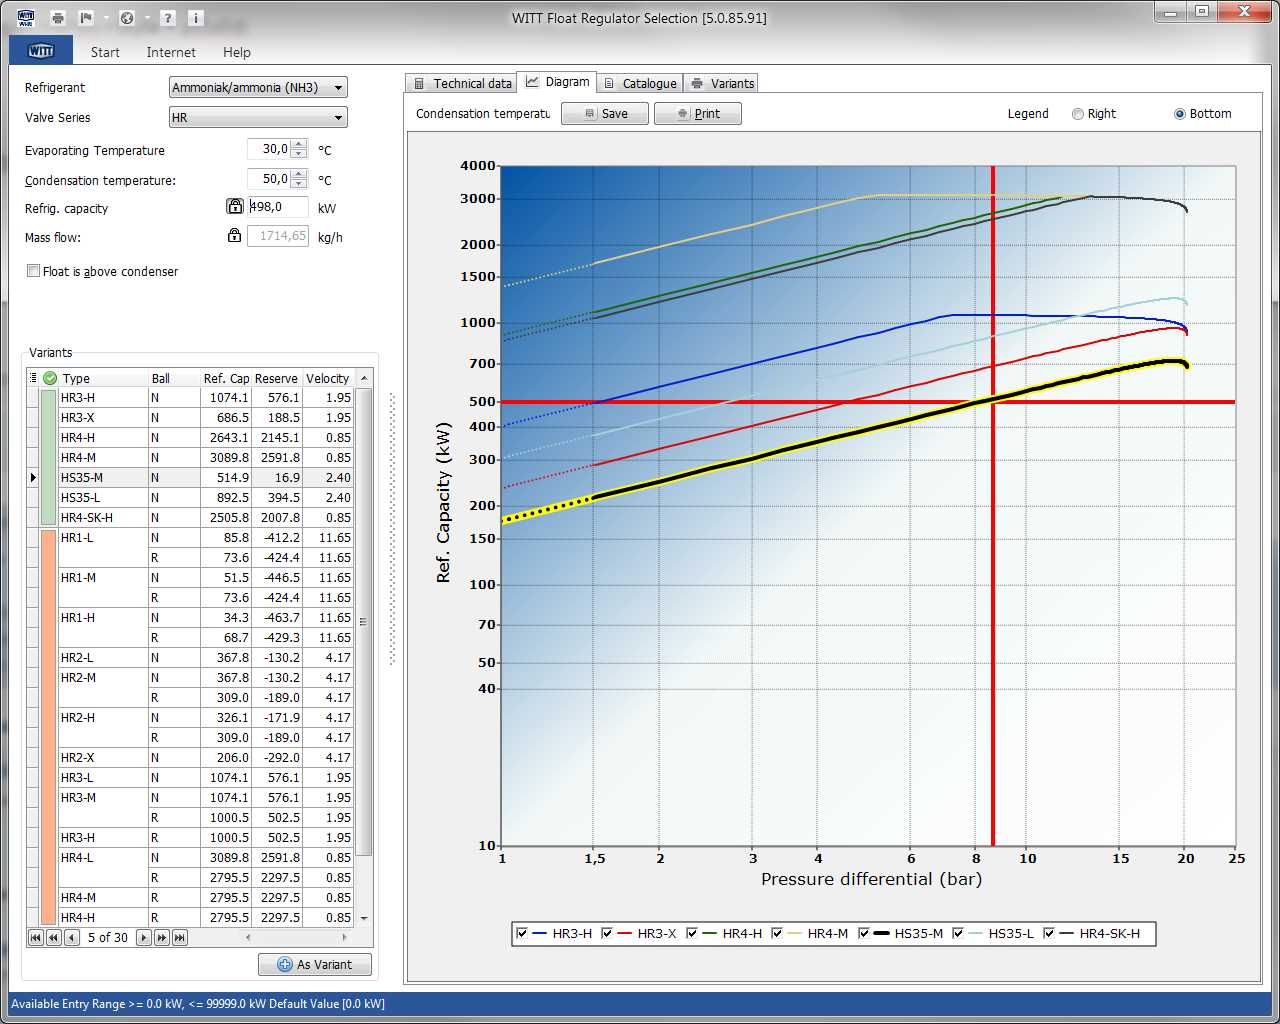1280x1024 pixels.
Task: Switch to the Technical data tab
Action: tap(462, 83)
